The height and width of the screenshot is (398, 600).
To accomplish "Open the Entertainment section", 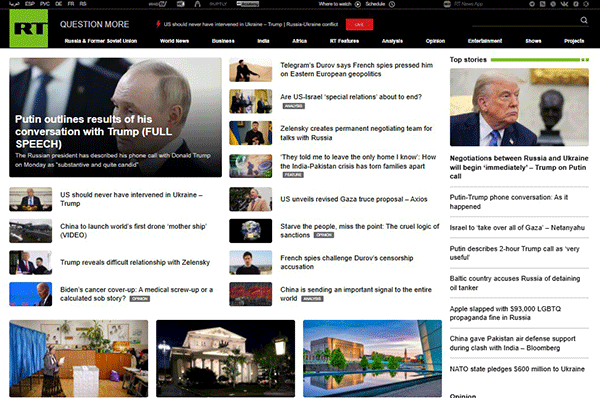I will (x=485, y=41).
